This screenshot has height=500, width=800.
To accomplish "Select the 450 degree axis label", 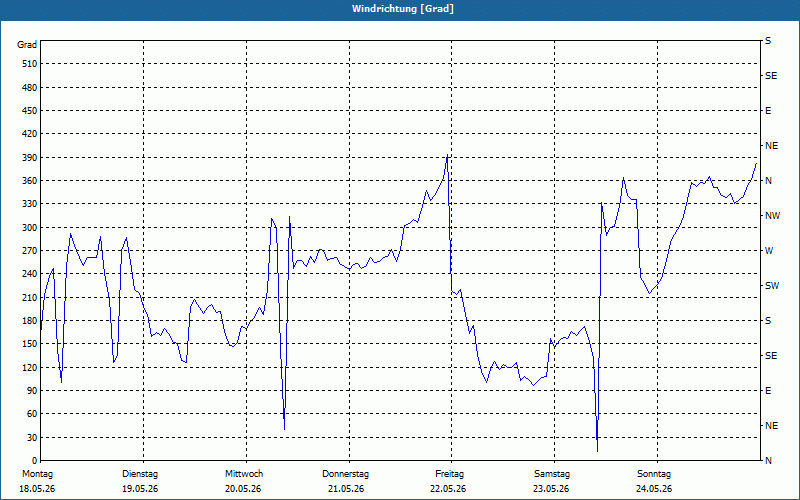I will click(x=30, y=111).
